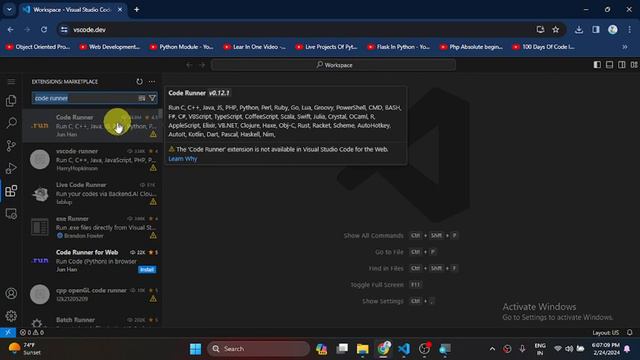Screen dimensions: 640x360
Task: Select the Live Code Runner extension
Action: 92,193
